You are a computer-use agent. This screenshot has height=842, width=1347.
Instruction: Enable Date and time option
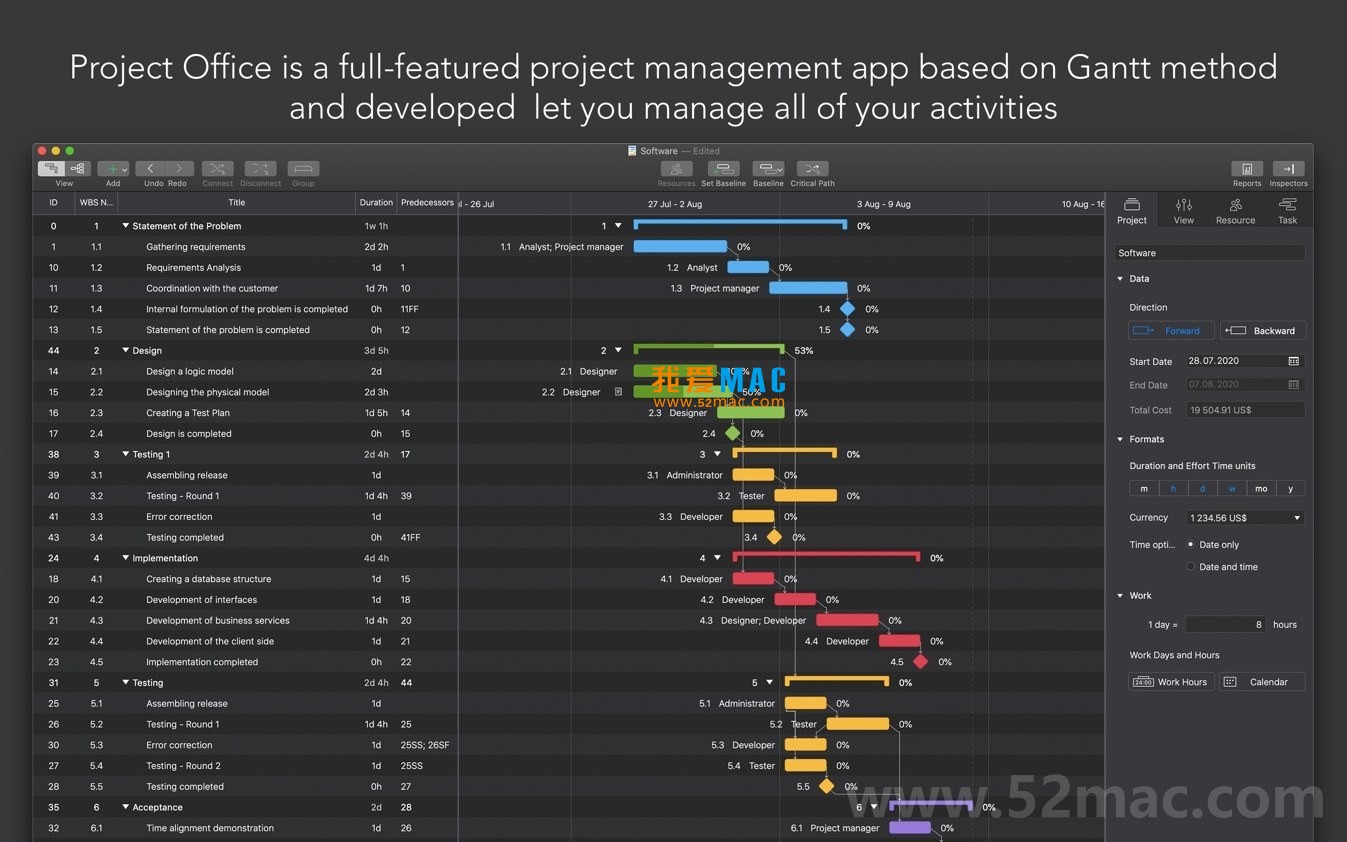point(1191,566)
